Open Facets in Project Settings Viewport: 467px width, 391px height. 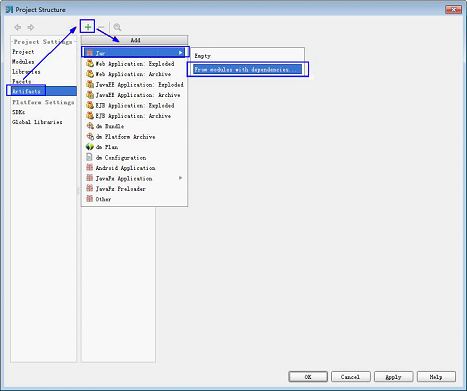[21, 81]
